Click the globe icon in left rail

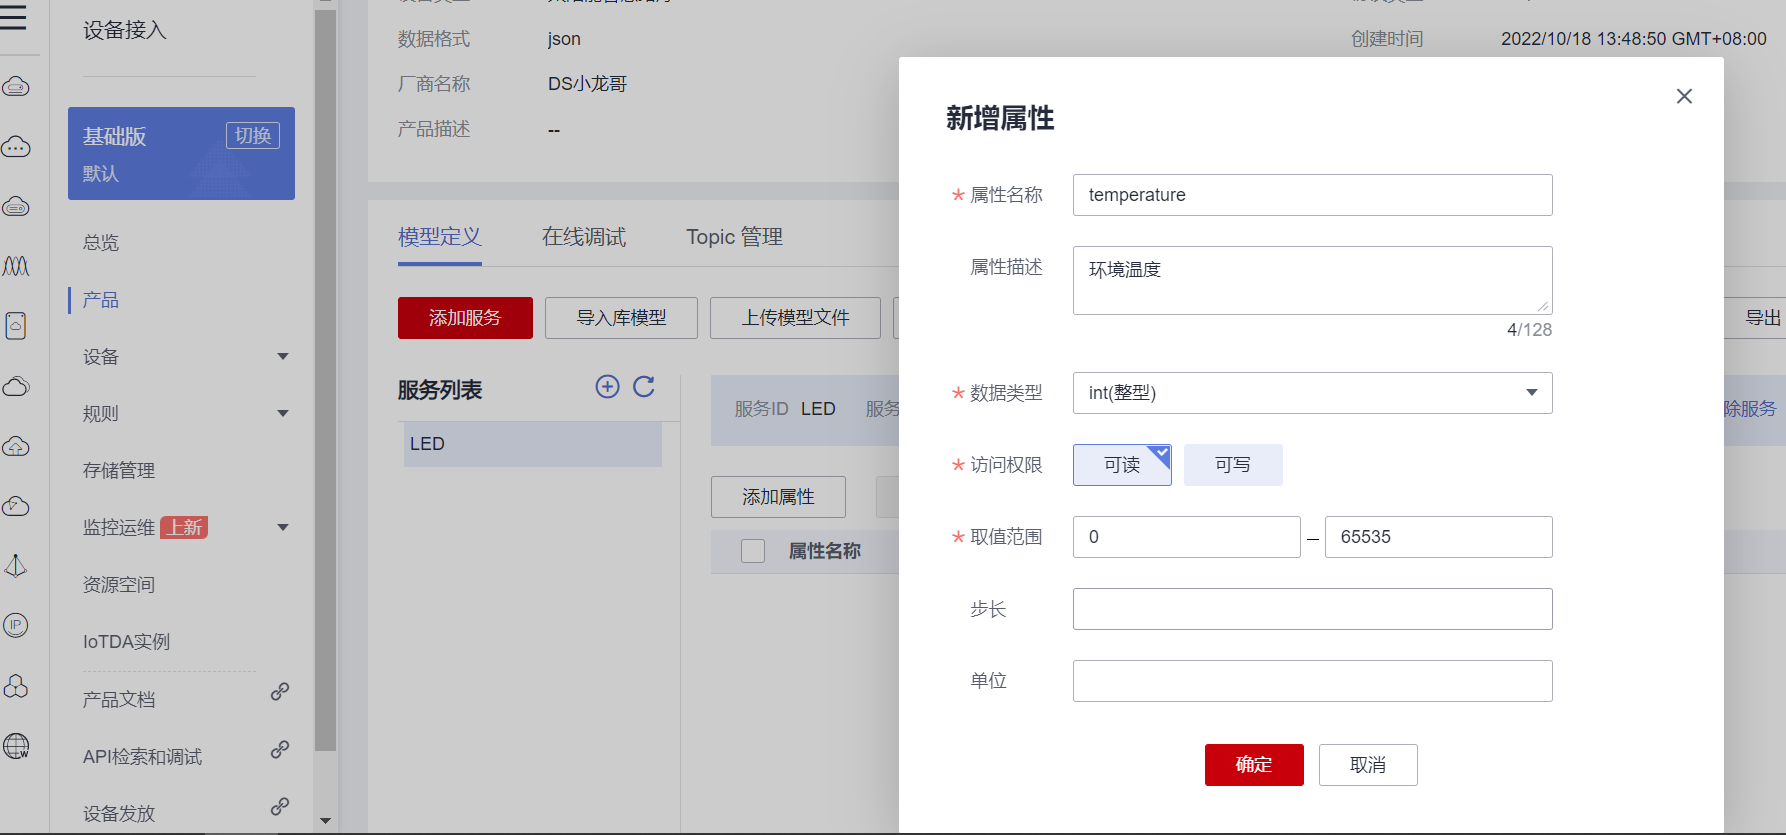coord(16,746)
